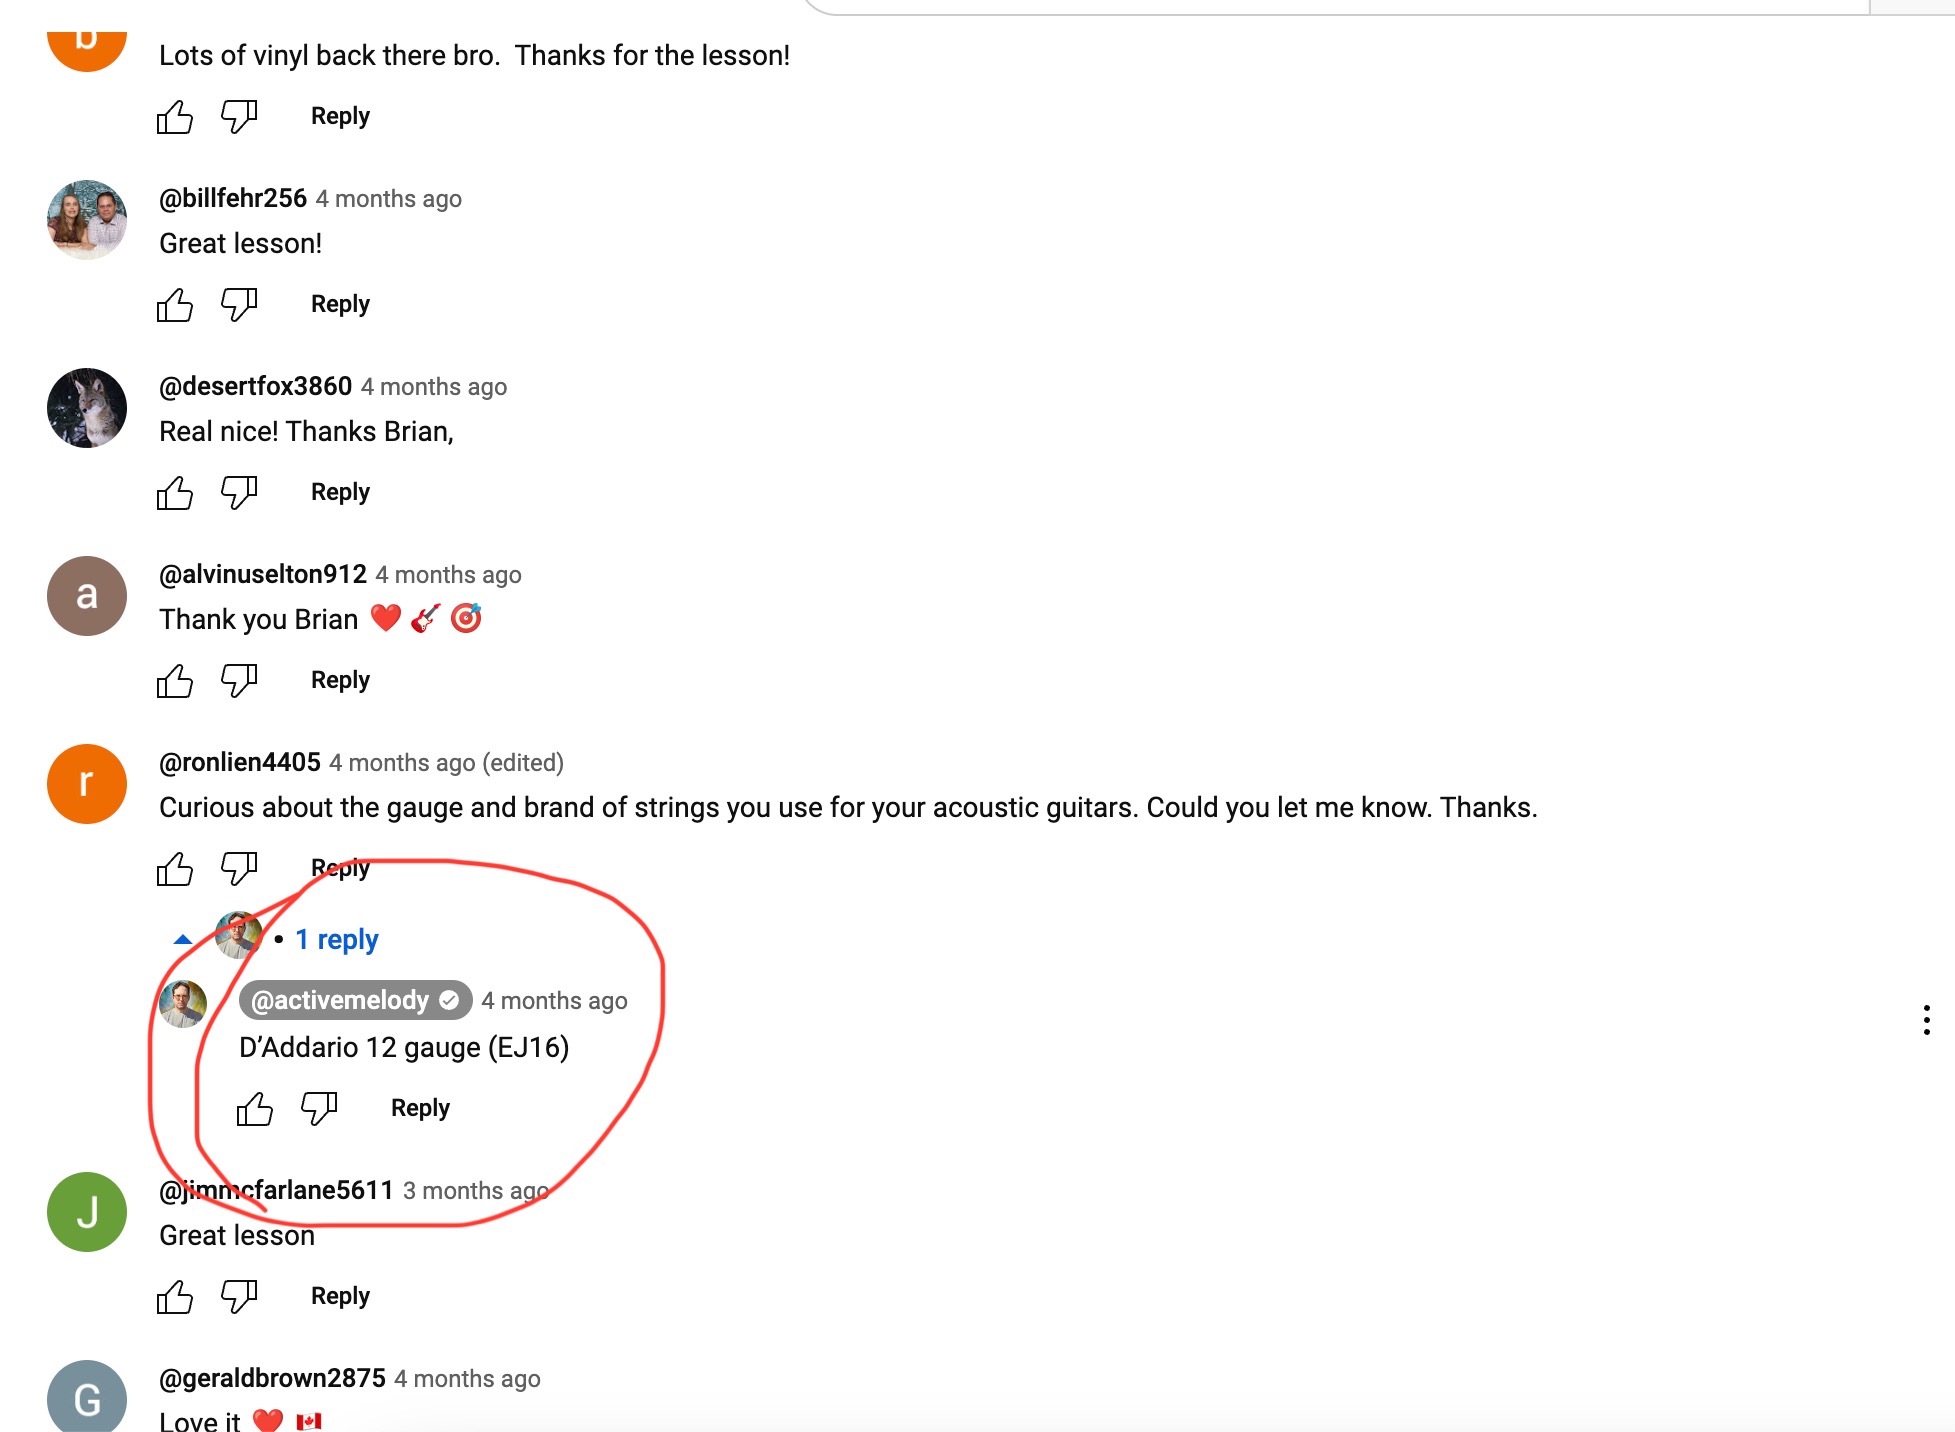Like @desertfox3860's "Real nice!" comment
This screenshot has height=1432, width=1955.
pos(175,493)
